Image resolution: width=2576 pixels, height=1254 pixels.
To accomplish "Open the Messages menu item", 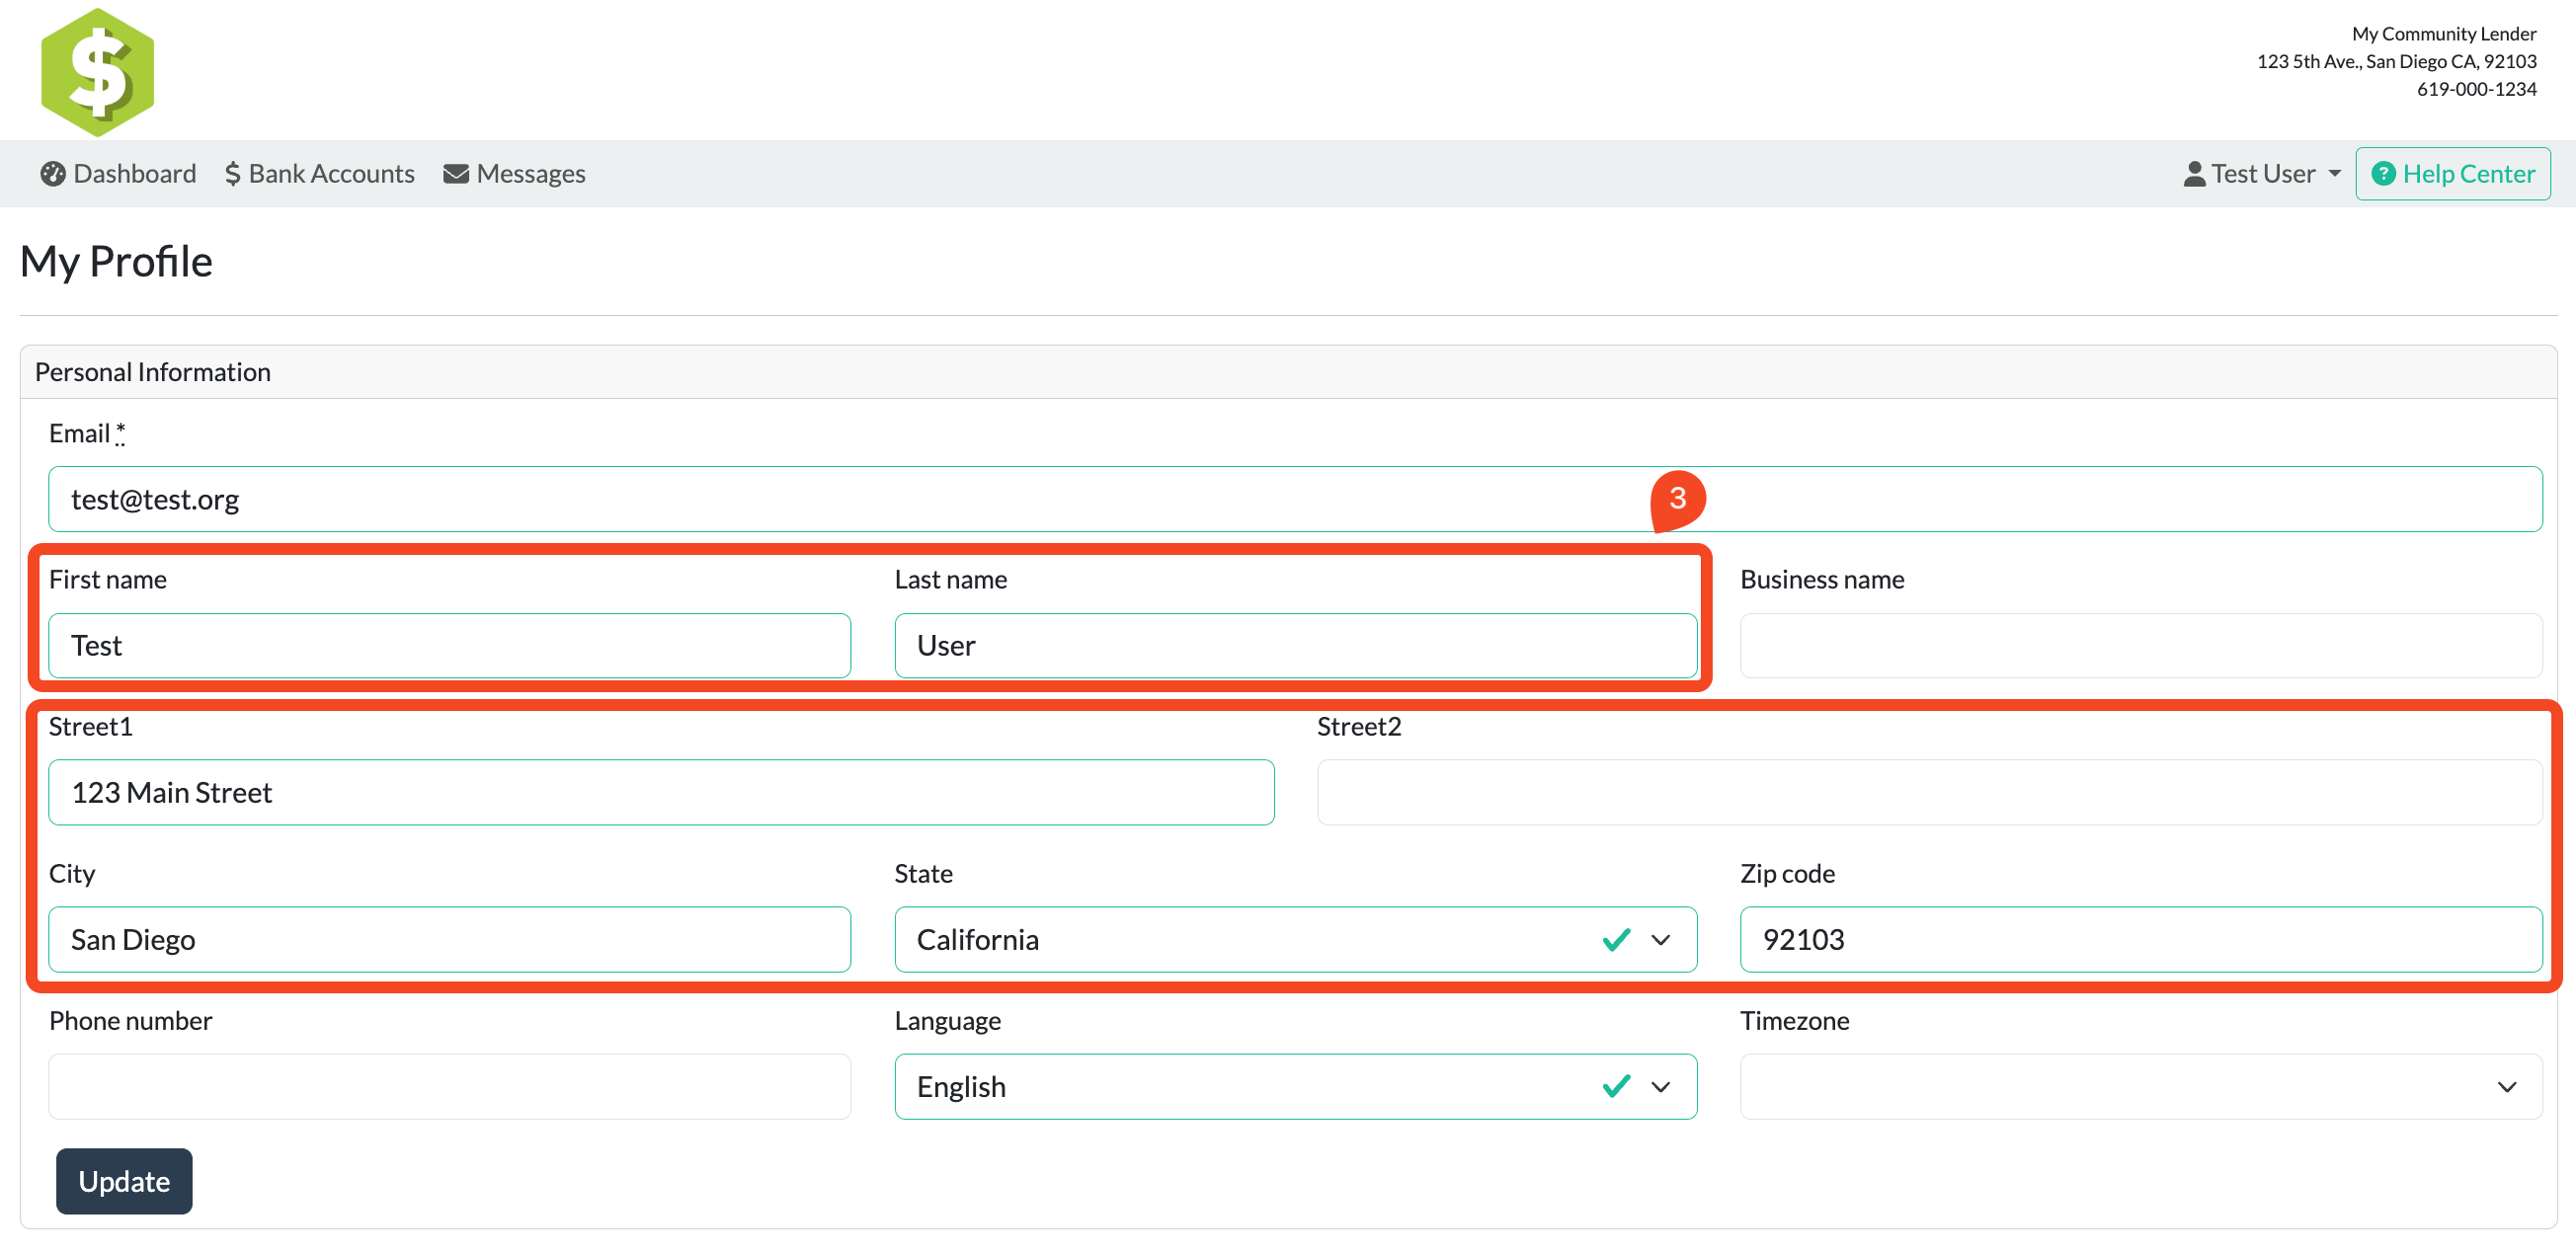I will [530, 174].
